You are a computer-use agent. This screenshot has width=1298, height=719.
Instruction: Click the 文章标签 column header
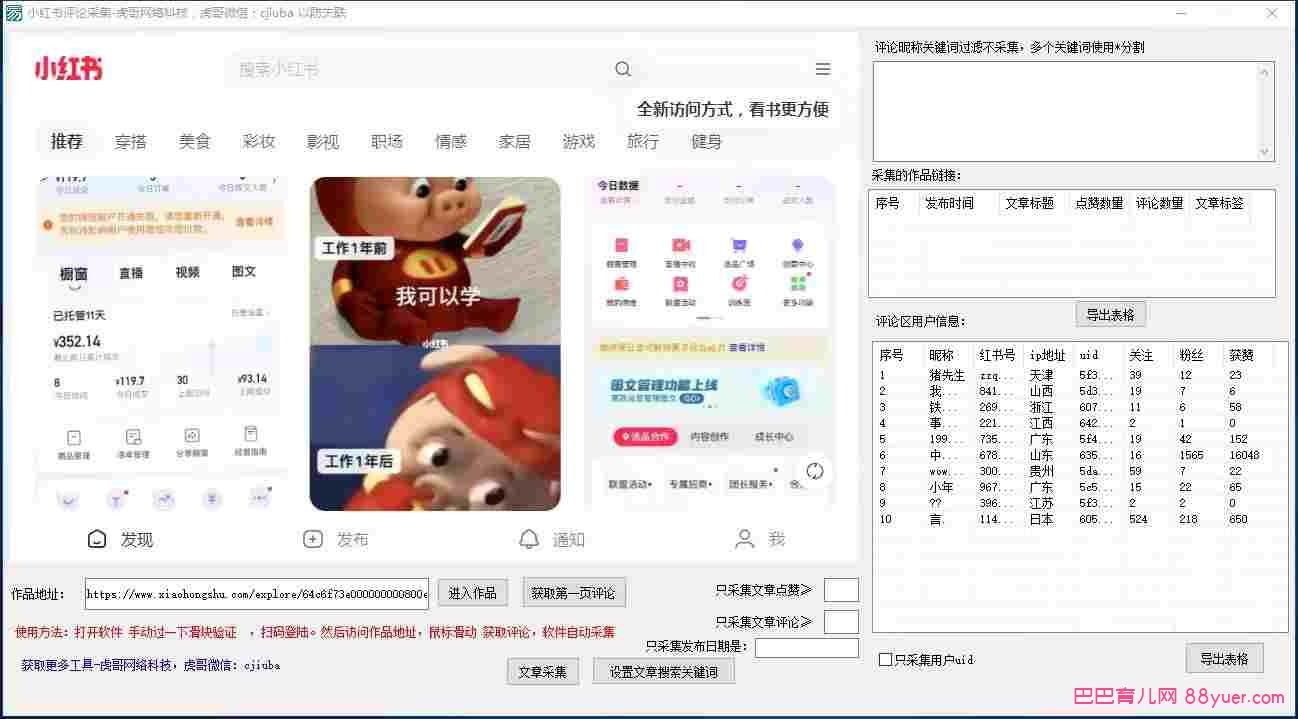(x=1219, y=203)
